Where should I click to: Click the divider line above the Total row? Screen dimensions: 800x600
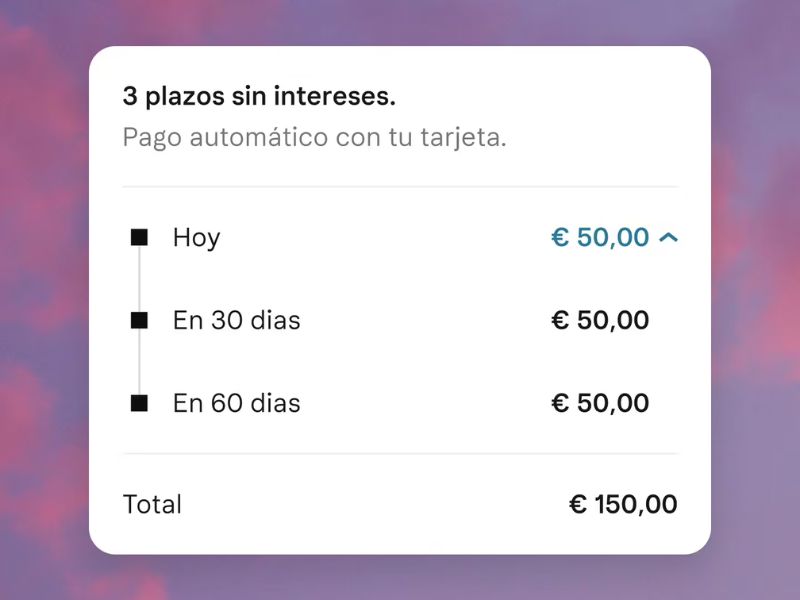coord(400,454)
